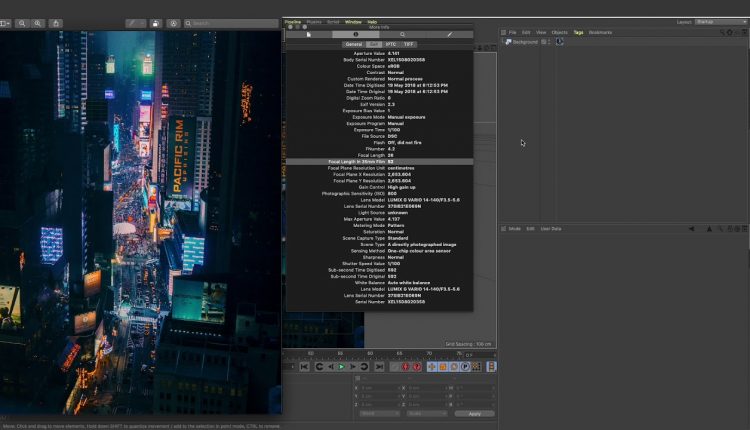Select the magnifier tab in More Info

pos(402,34)
